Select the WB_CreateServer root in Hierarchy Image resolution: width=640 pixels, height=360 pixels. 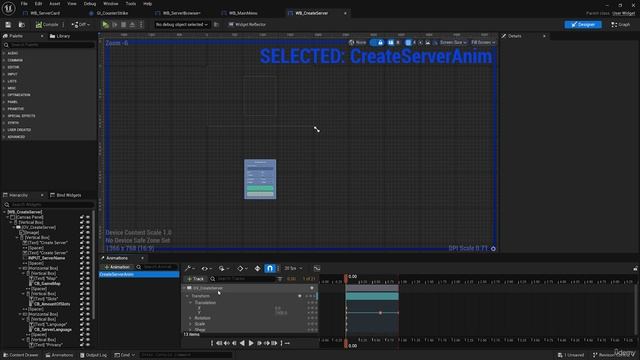(25, 212)
